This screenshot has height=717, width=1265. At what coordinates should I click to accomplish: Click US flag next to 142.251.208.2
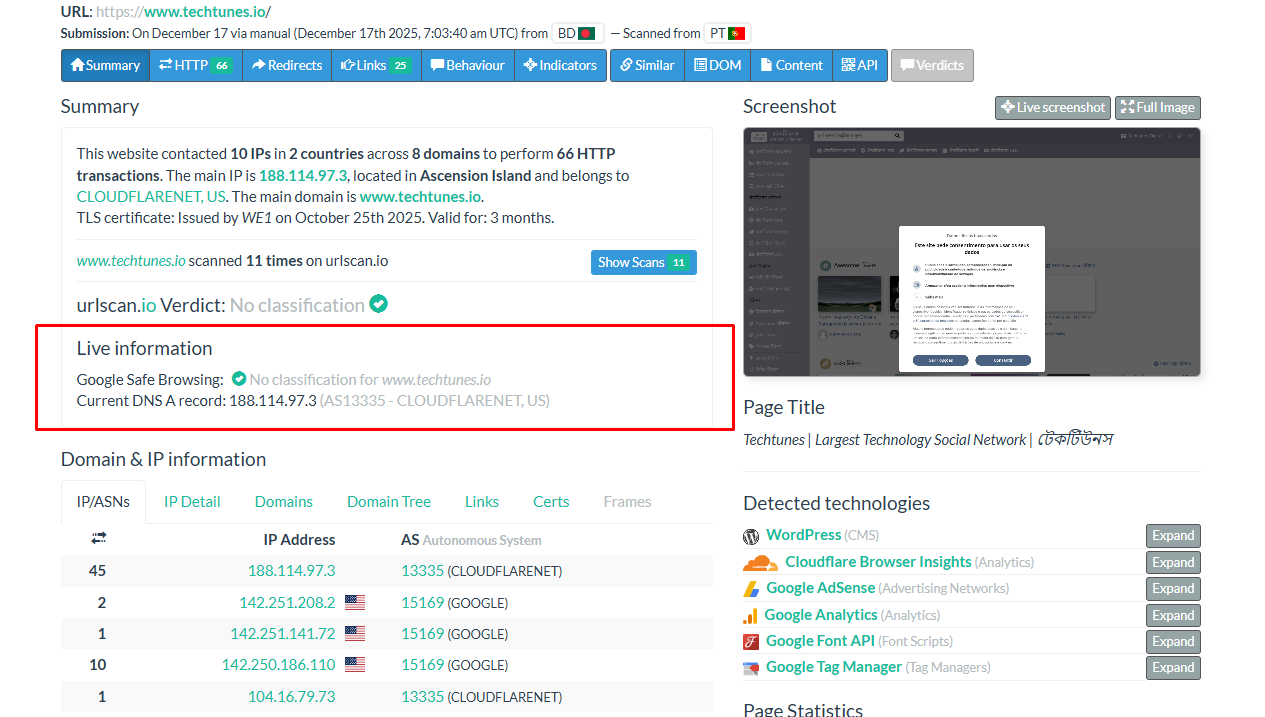355,602
